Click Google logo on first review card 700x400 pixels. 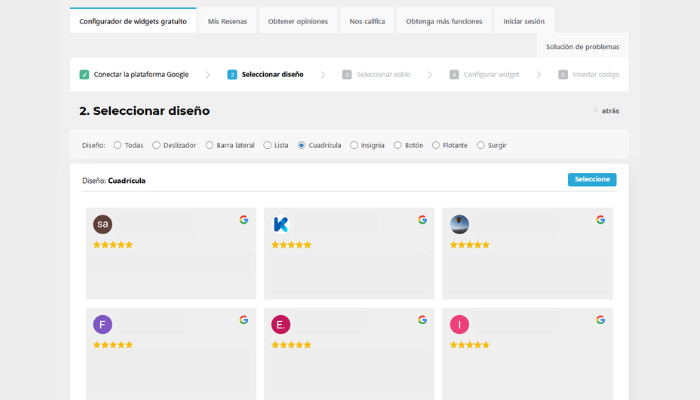244,220
